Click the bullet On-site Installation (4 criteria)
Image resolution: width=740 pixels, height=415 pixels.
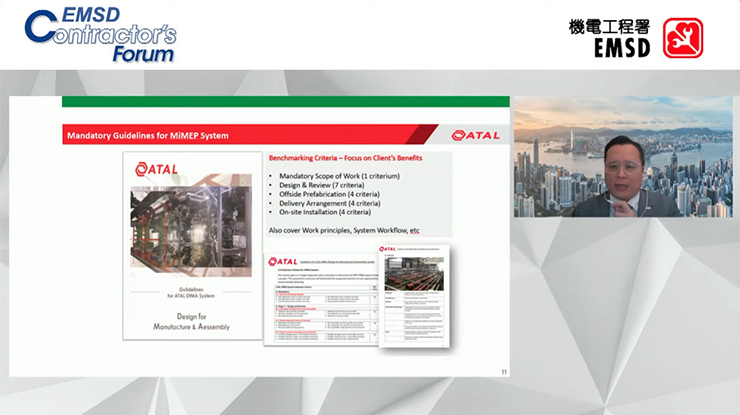[x=325, y=212]
